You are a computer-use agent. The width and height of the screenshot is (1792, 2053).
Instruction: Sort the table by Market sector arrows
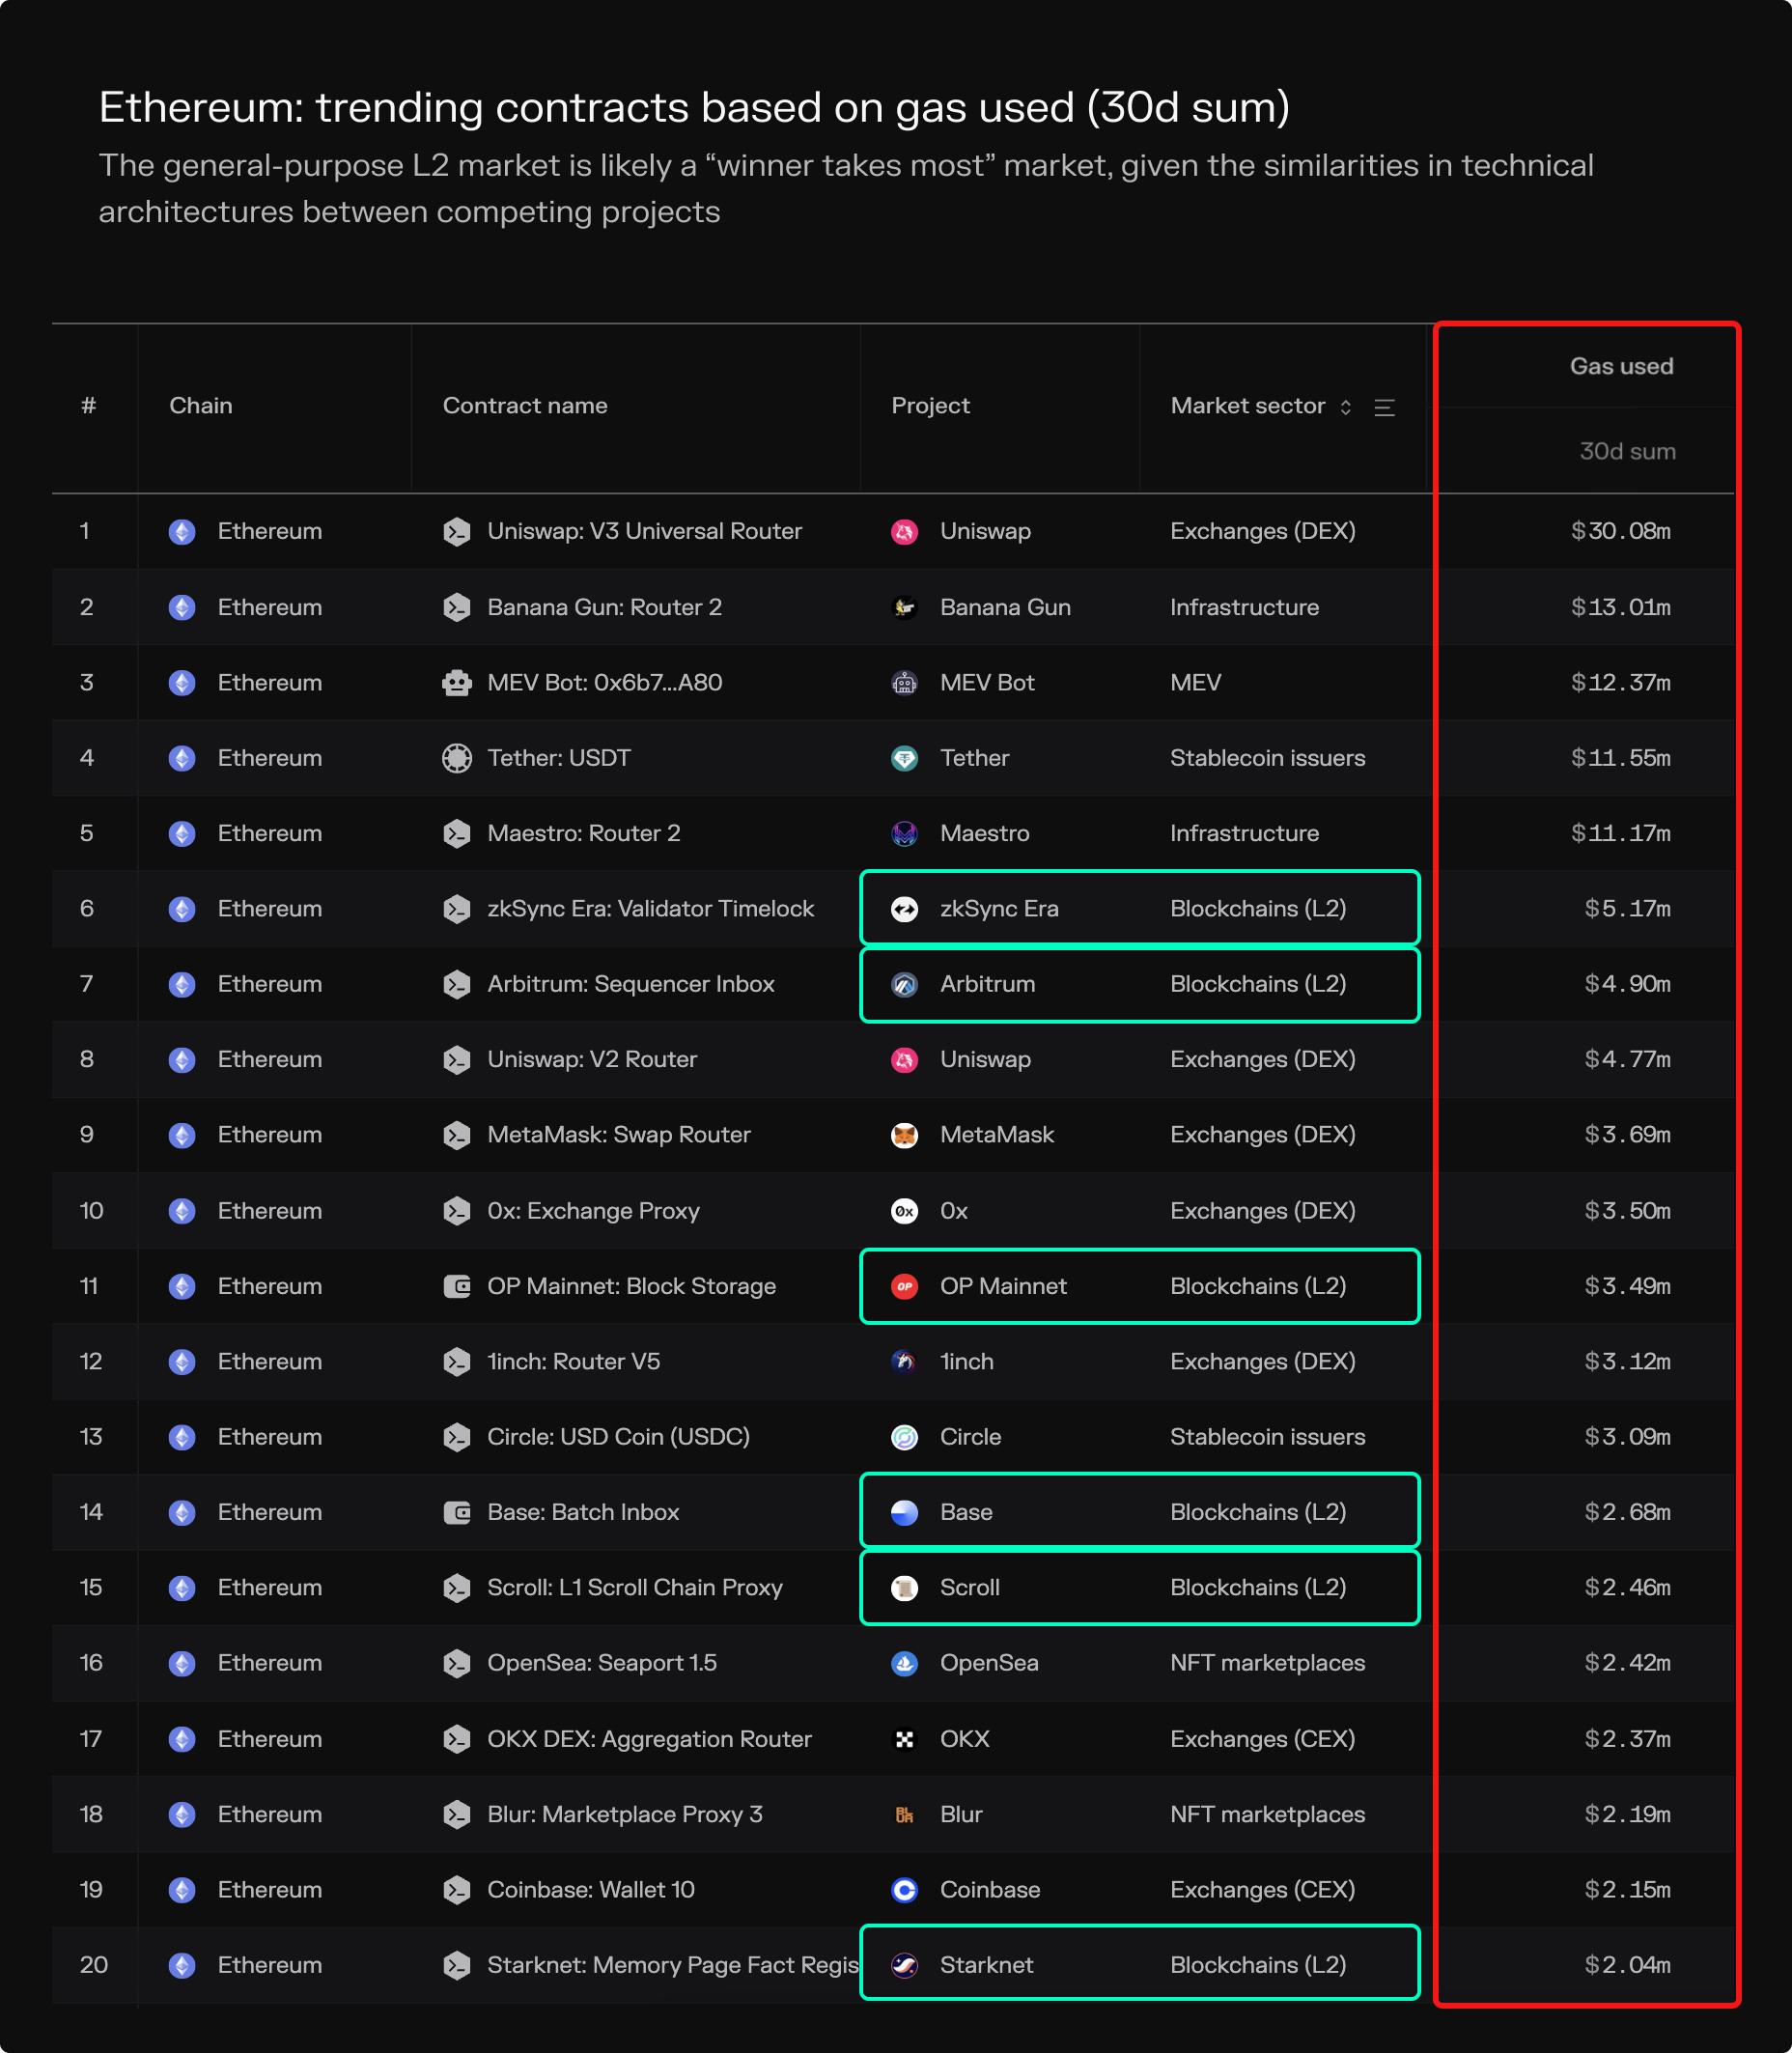(1346, 407)
